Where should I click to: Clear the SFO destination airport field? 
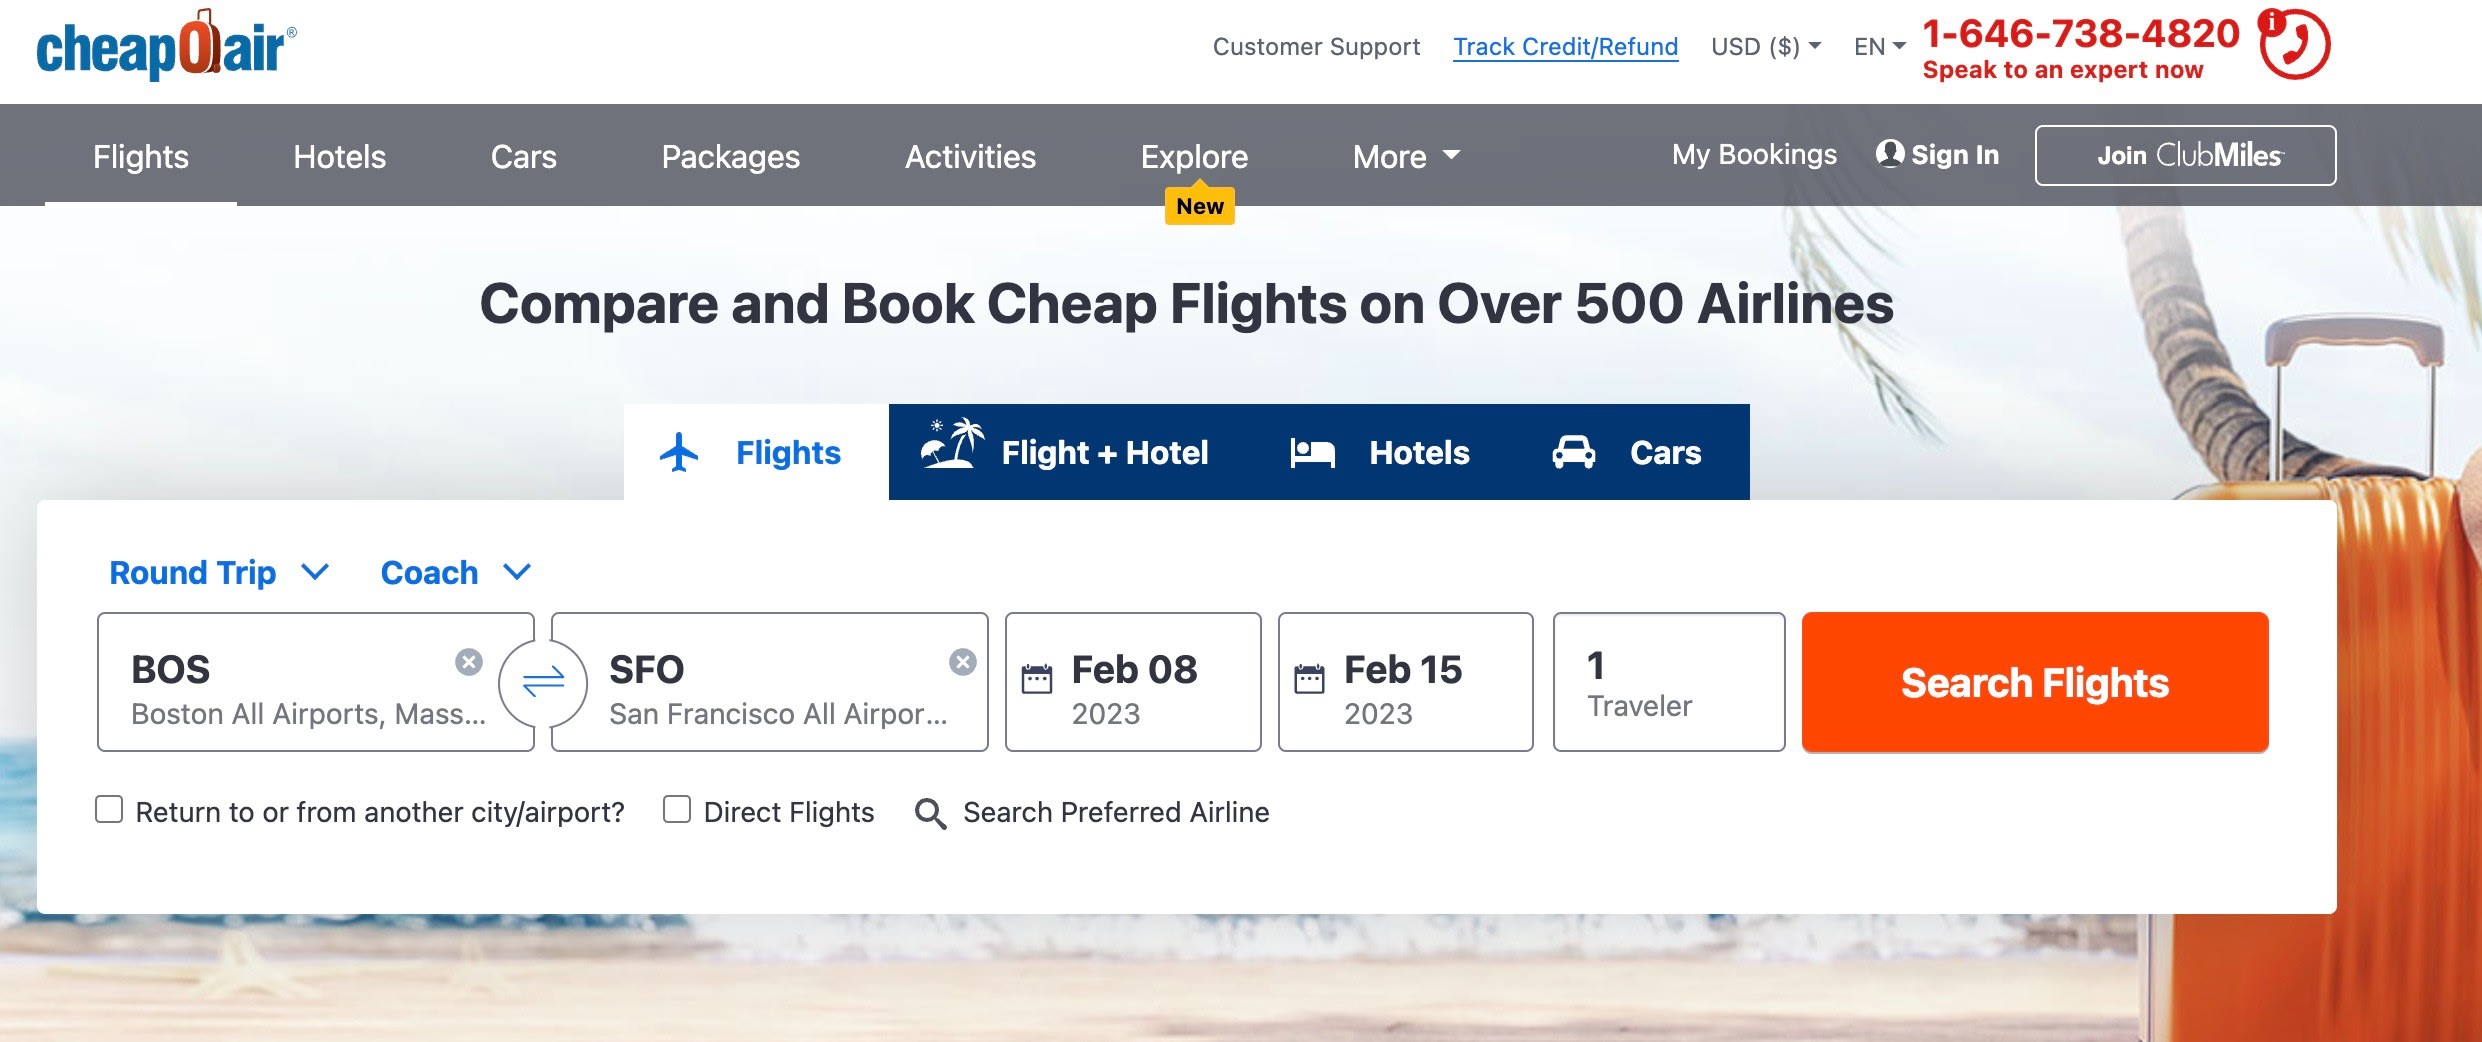(x=962, y=662)
